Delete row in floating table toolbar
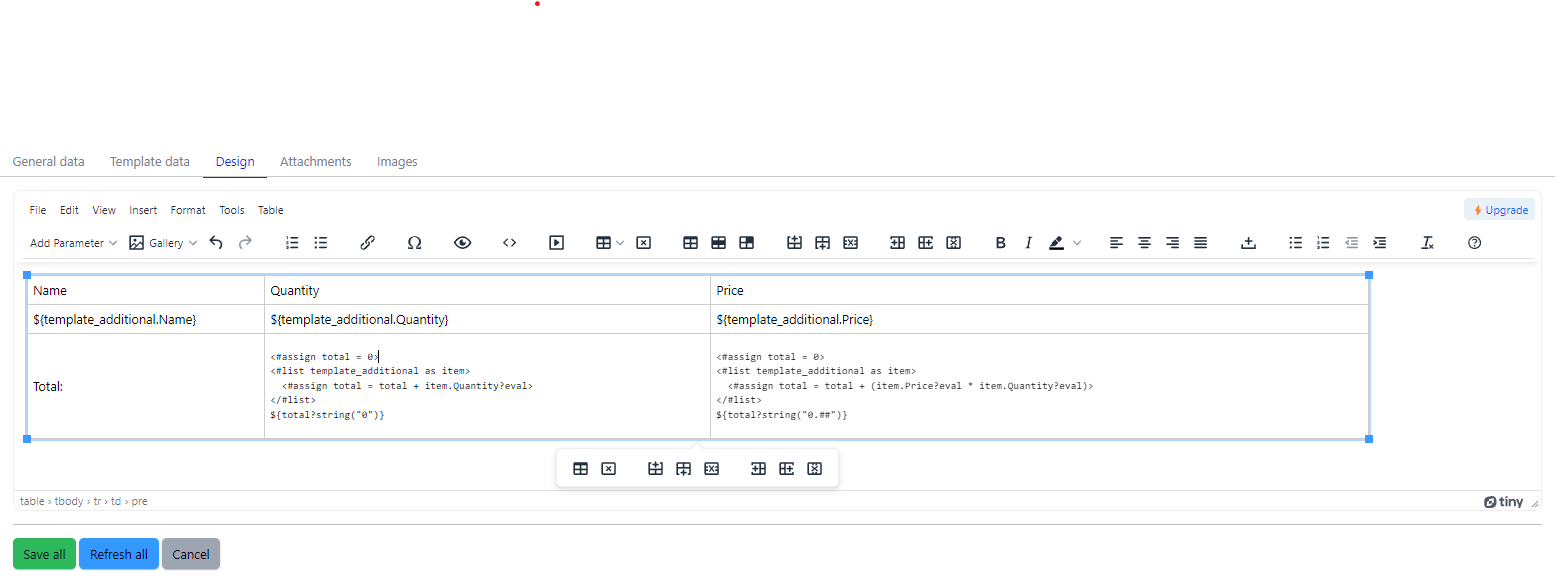Image resolution: width=1560 pixels, height=579 pixels. tap(711, 468)
